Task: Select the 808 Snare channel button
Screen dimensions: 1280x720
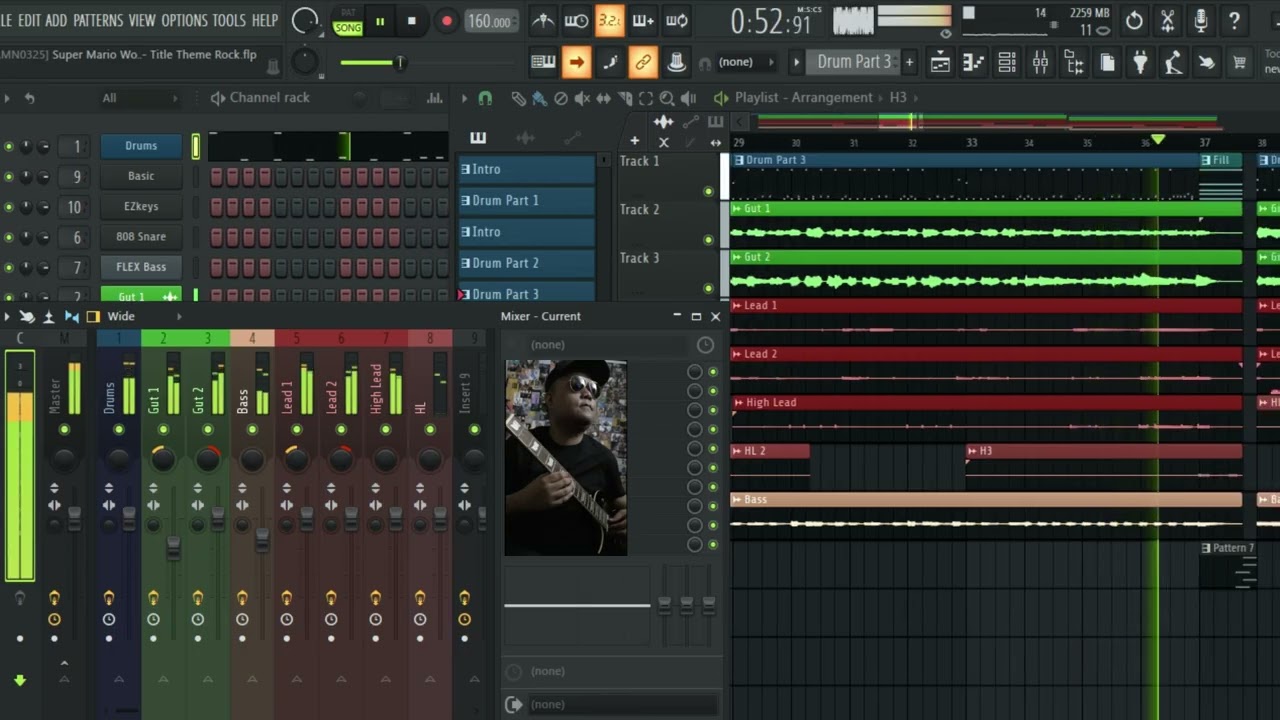Action: point(141,237)
